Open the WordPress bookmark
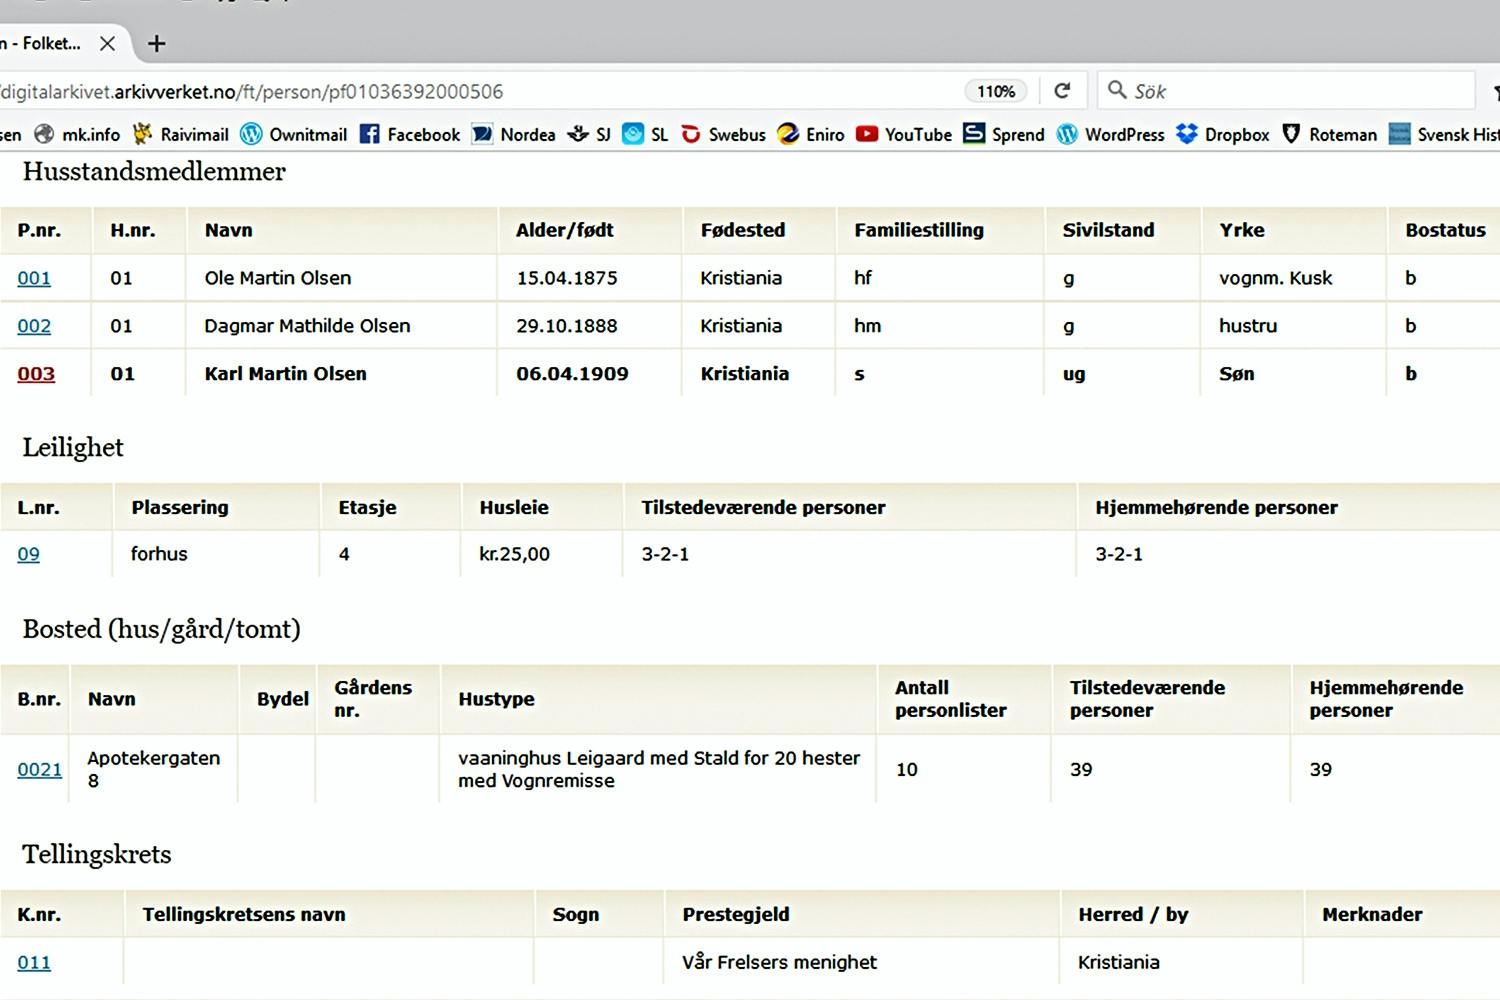Image resolution: width=1500 pixels, height=1000 pixels. coord(1111,134)
